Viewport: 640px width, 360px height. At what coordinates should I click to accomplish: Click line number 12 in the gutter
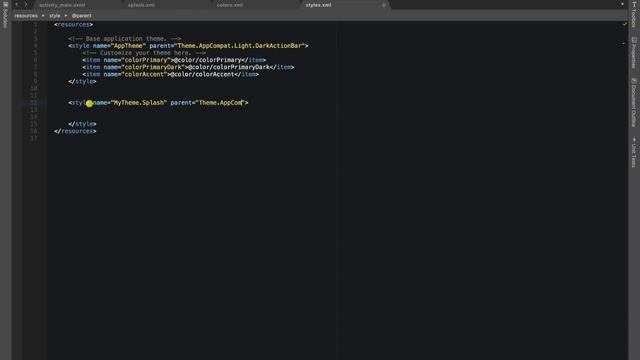tap(33, 102)
